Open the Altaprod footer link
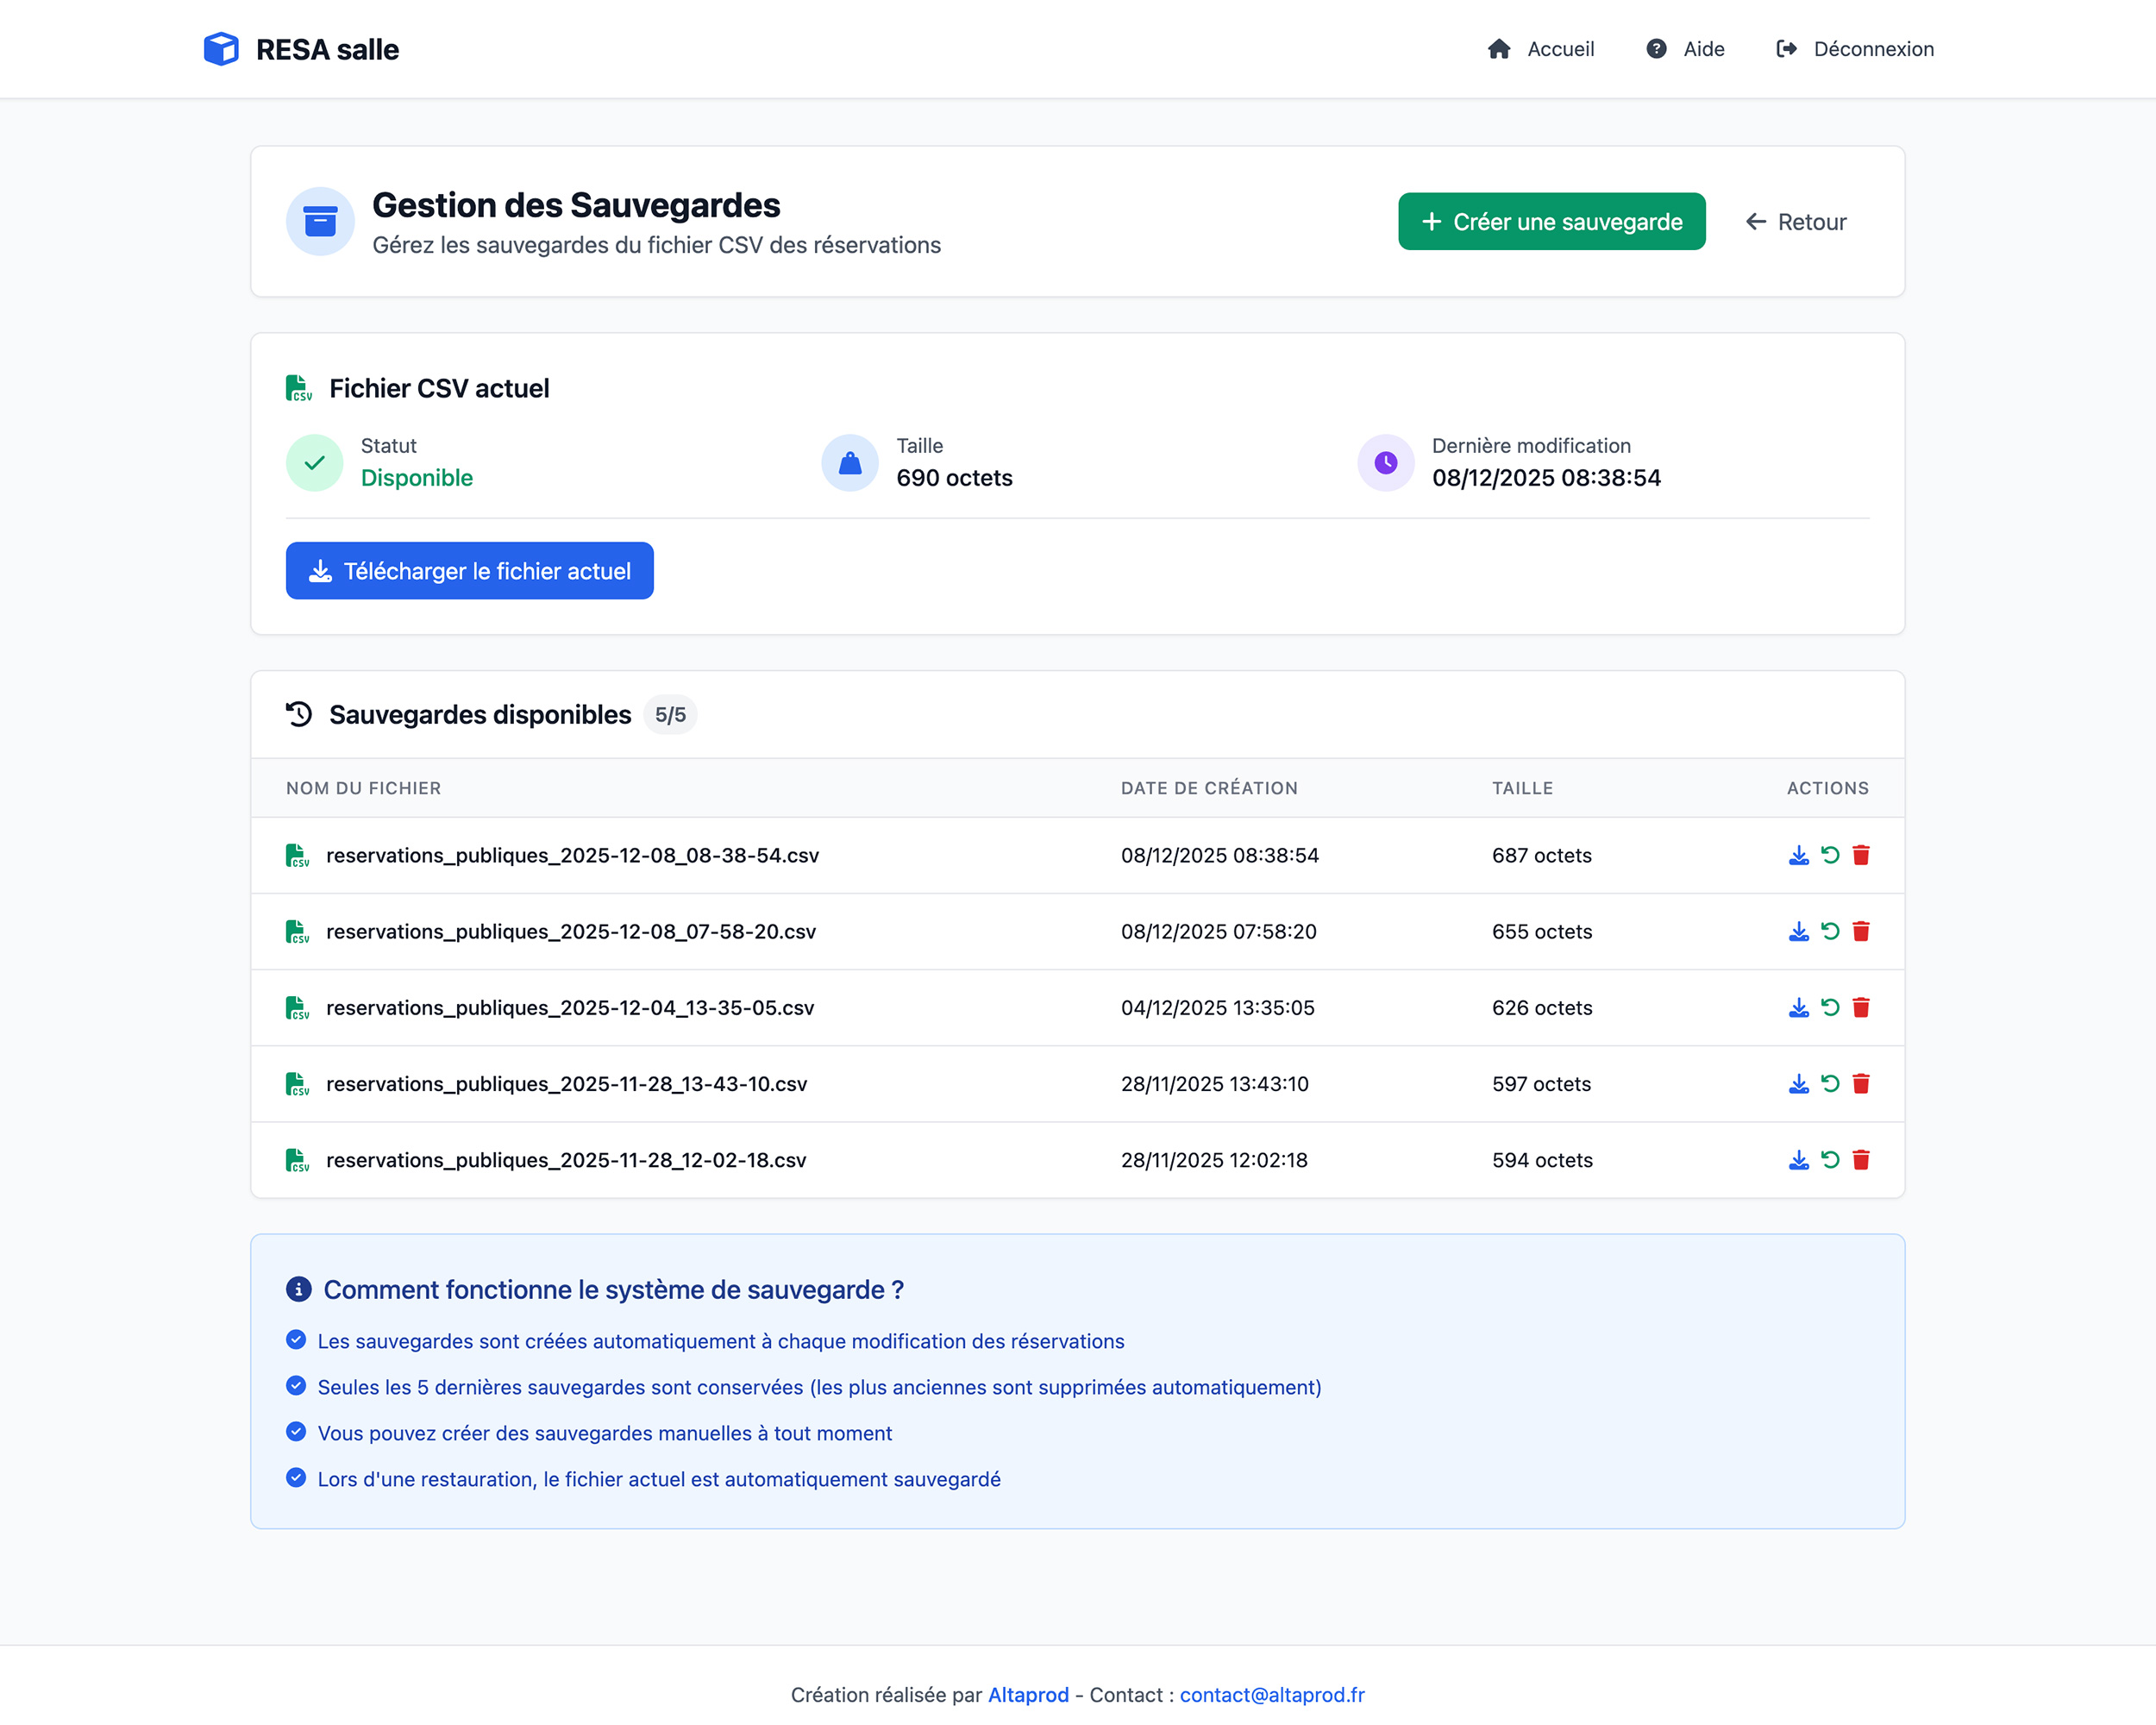The height and width of the screenshot is (1725, 2156). pos(1028,1694)
